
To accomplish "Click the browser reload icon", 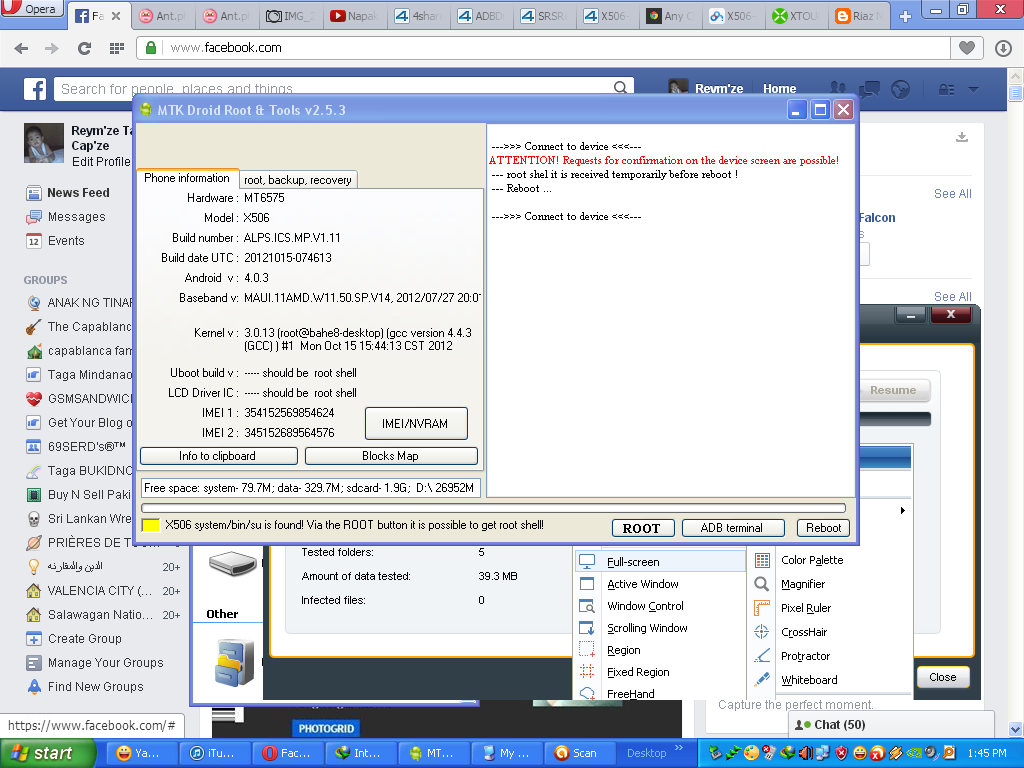I will pyautogui.click(x=84, y=48).
